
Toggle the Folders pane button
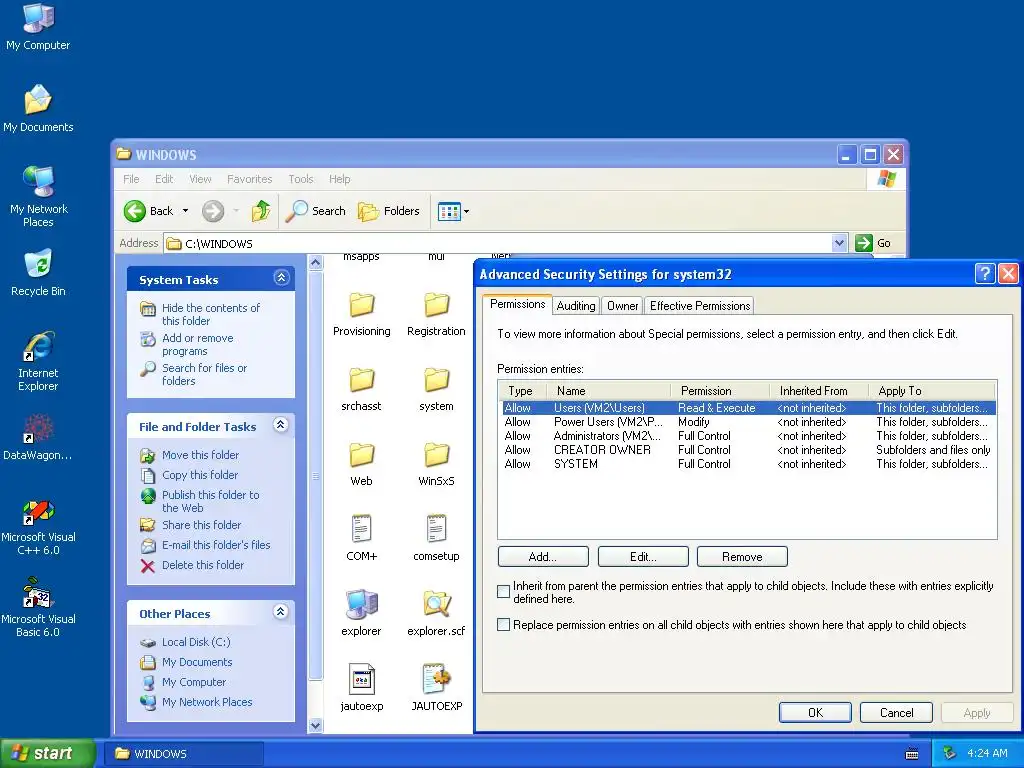[x=389, y=211]
